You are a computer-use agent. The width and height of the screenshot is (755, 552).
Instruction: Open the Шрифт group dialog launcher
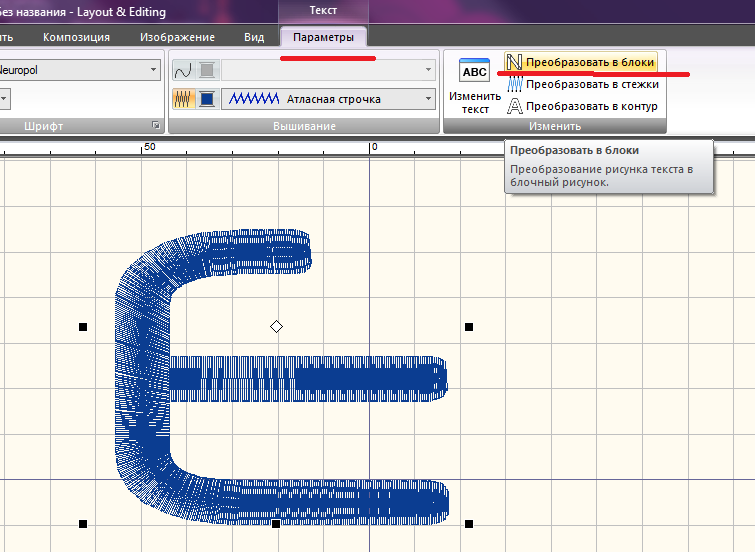[155, 126]
